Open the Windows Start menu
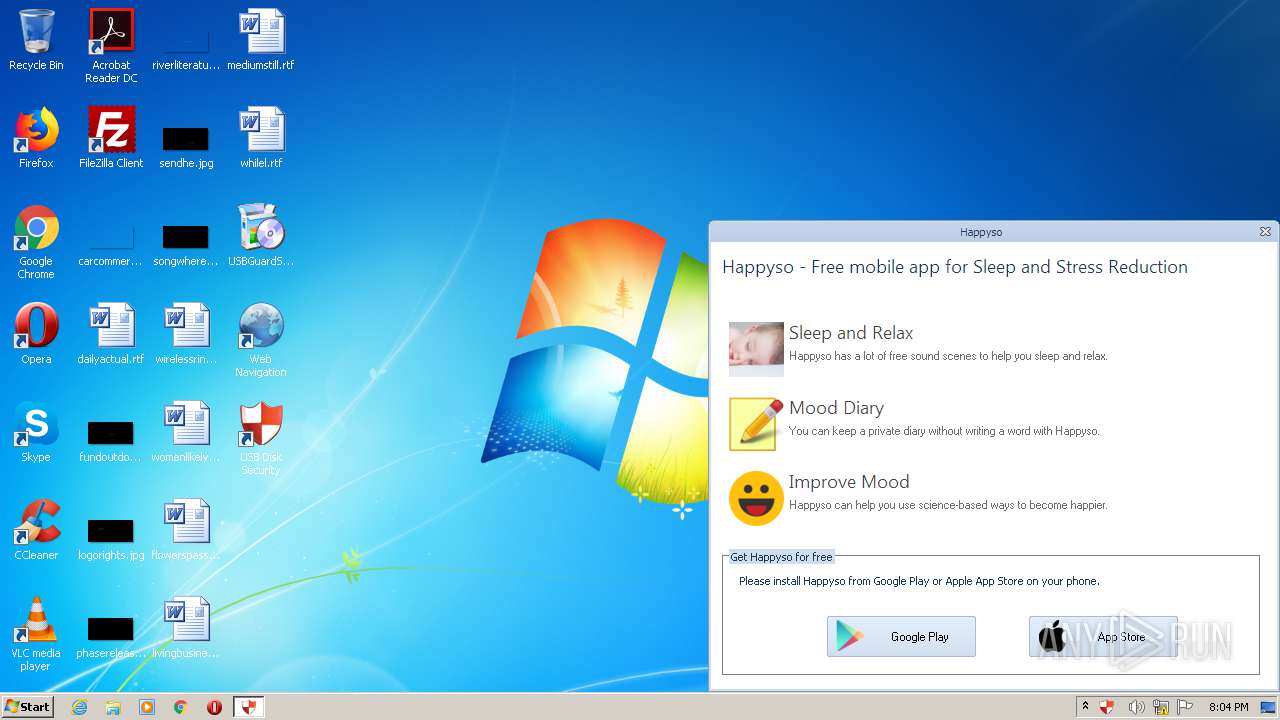This screenshot has height=720, width=1280. click(x=28, y=707)
